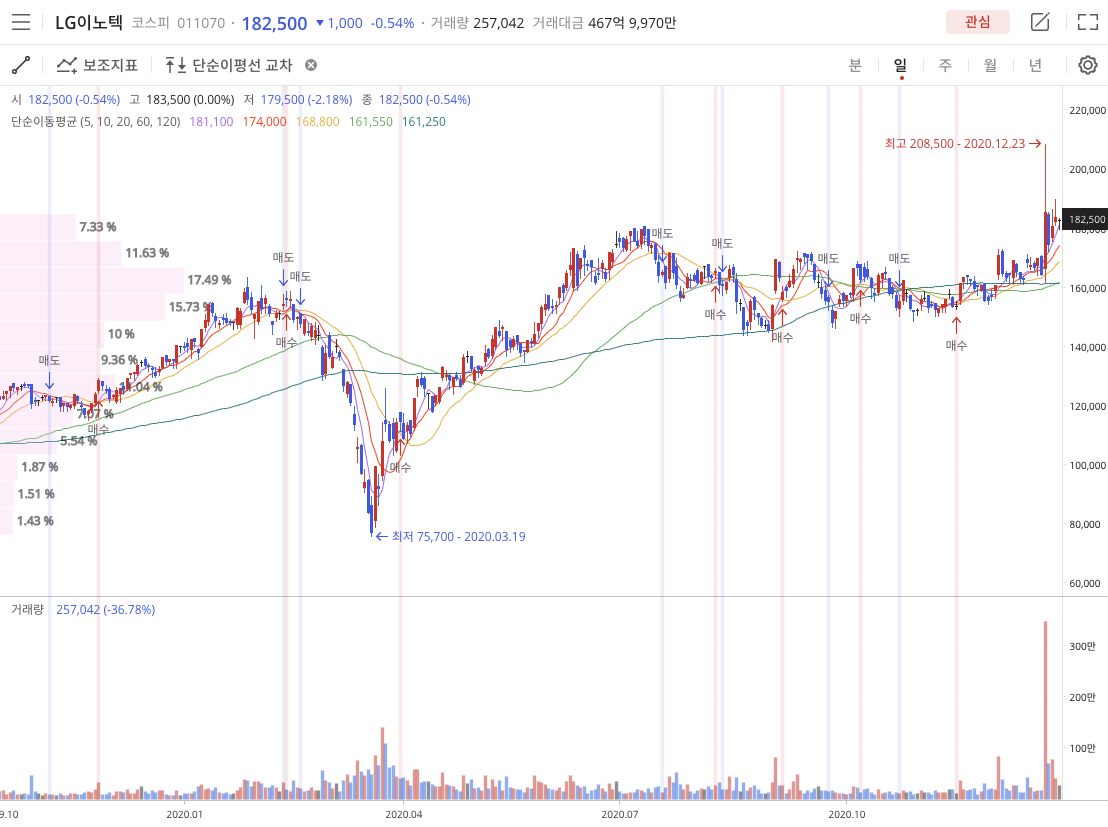Open the memo edit icon
1108x827 pixels.
1039,22
